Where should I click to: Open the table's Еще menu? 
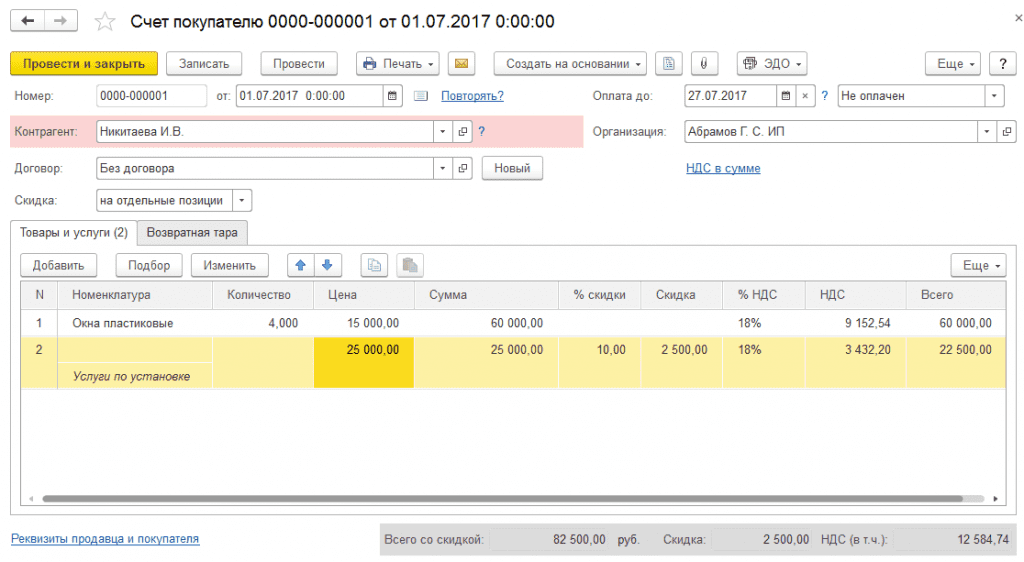pos(978,265)
